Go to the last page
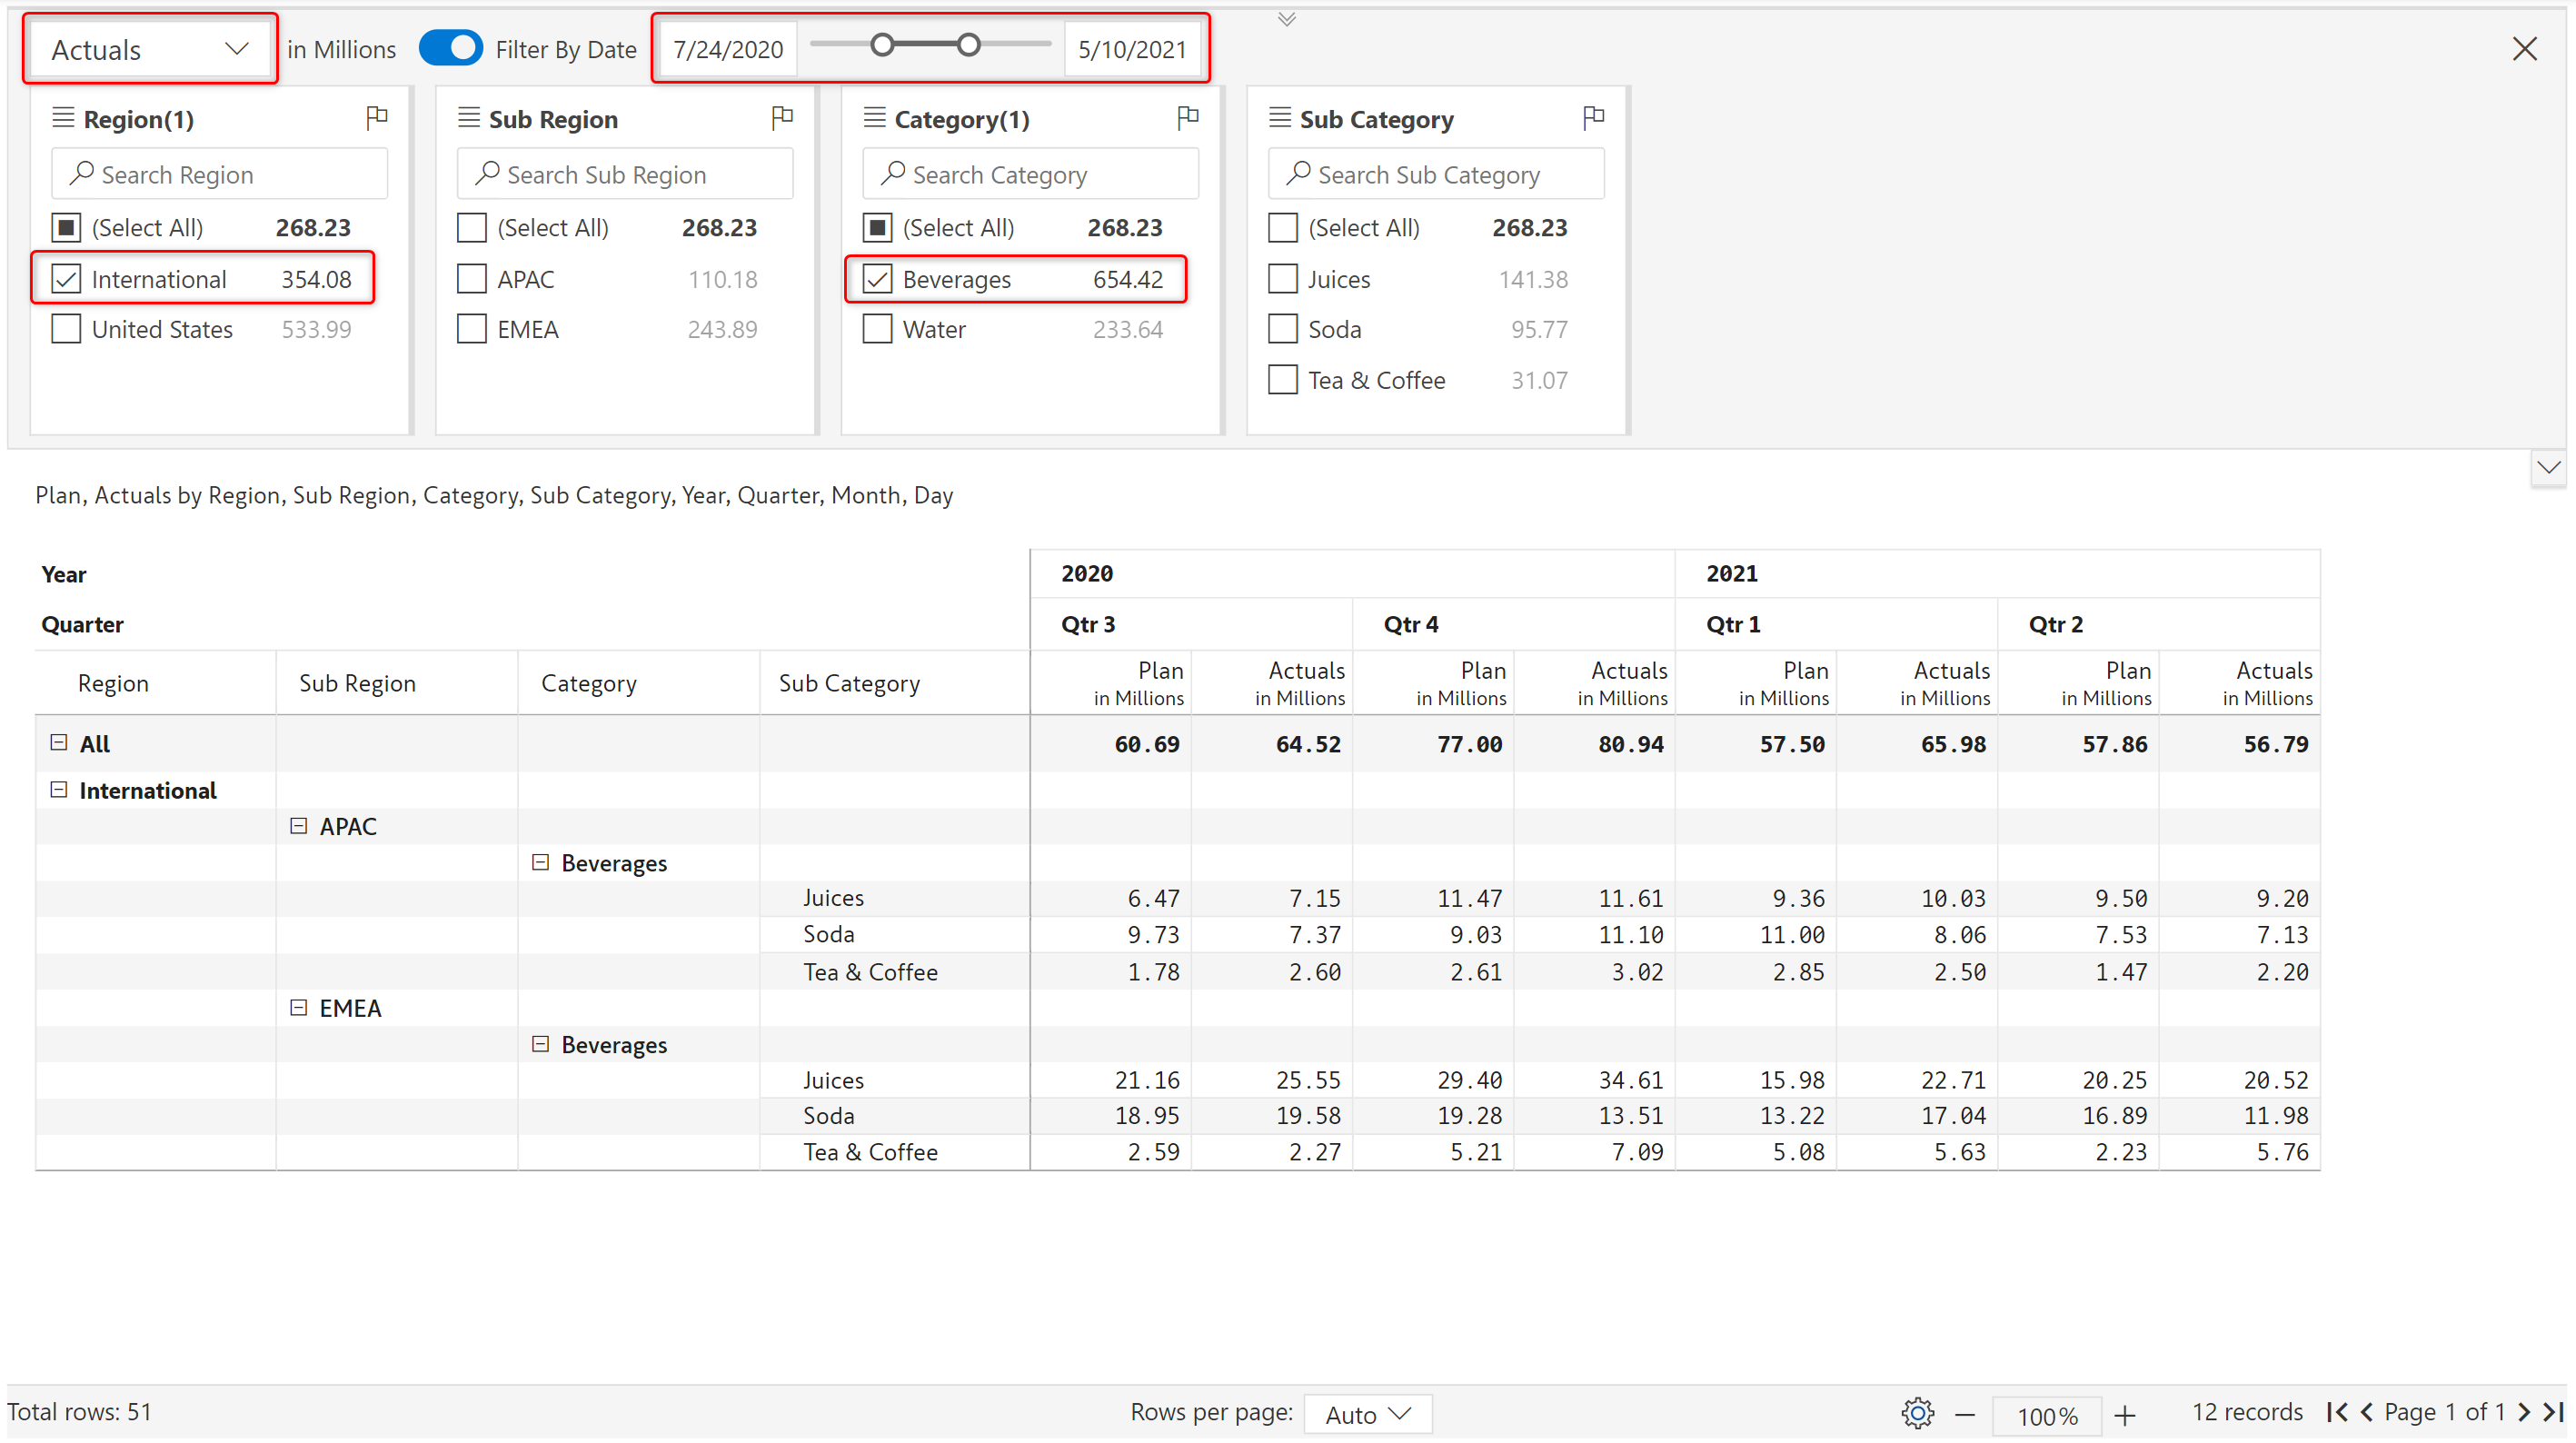 point(2553,1412)
